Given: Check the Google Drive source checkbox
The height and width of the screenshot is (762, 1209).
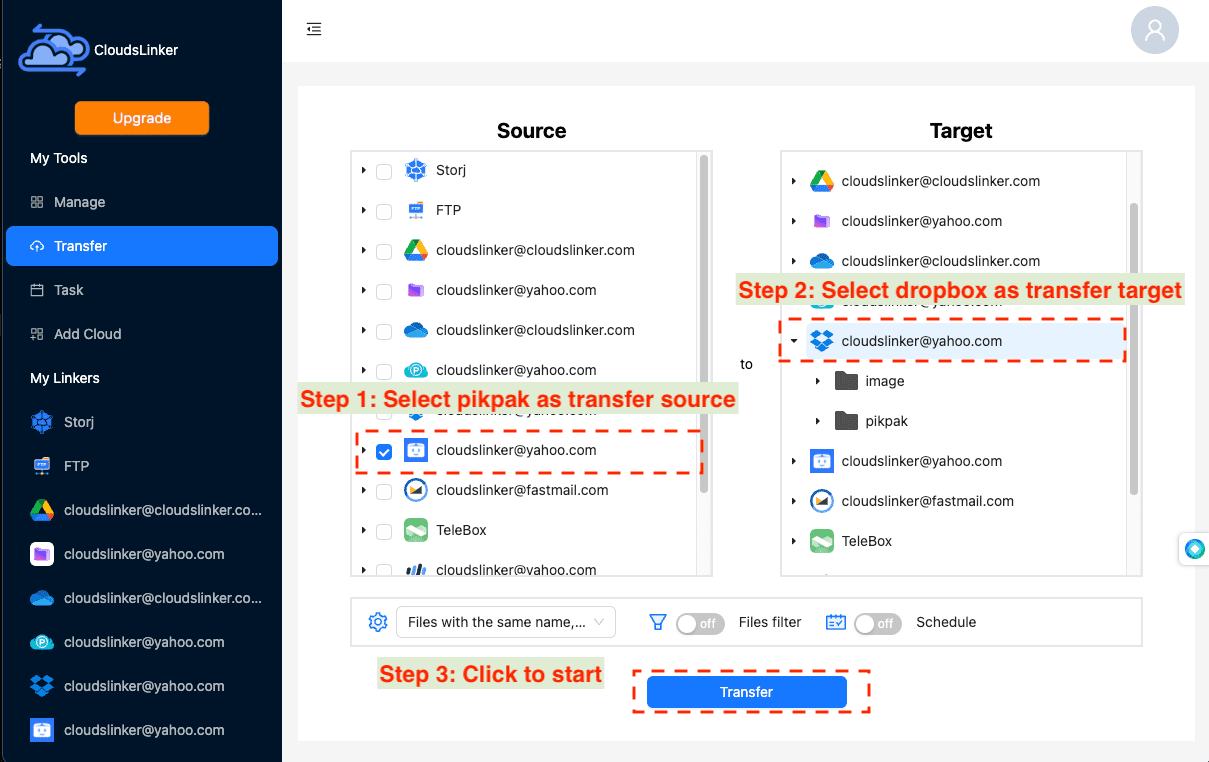Looking at the screenshot, I should tap(384, 251).
